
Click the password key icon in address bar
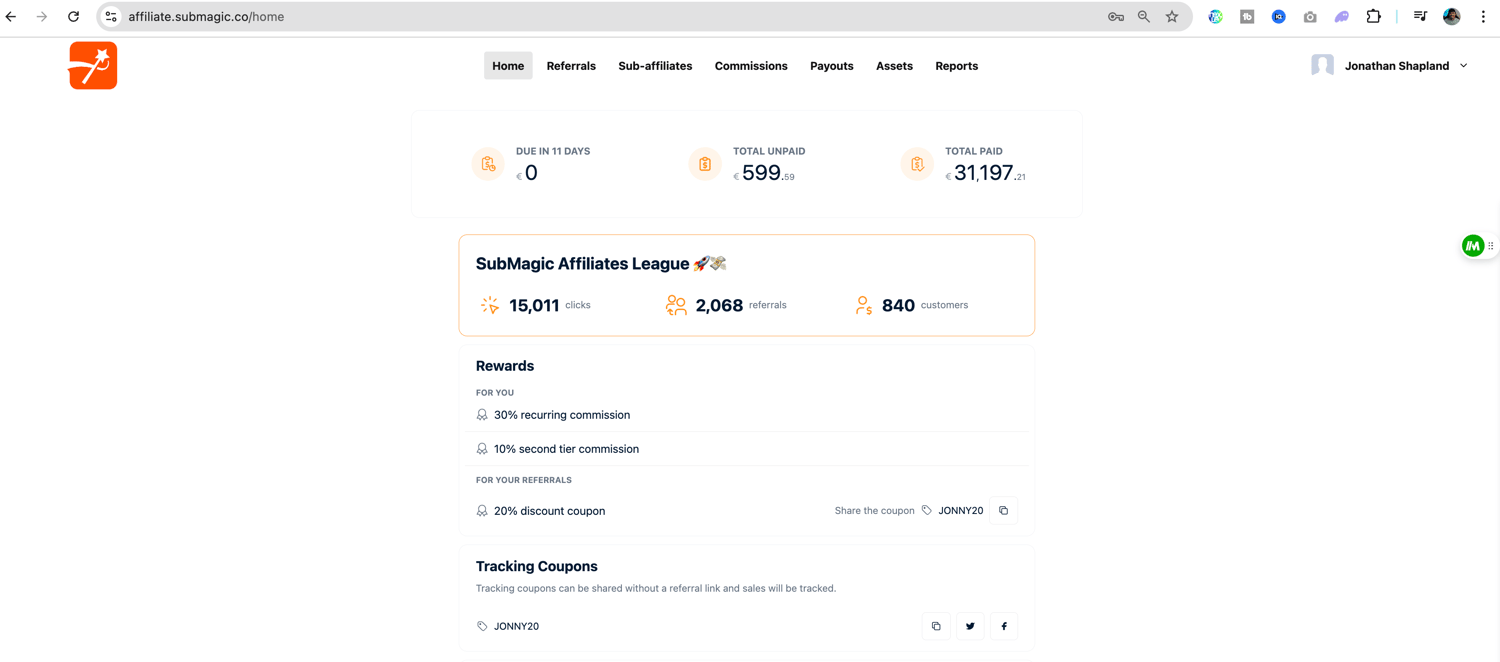click(x=1116, y=17)
